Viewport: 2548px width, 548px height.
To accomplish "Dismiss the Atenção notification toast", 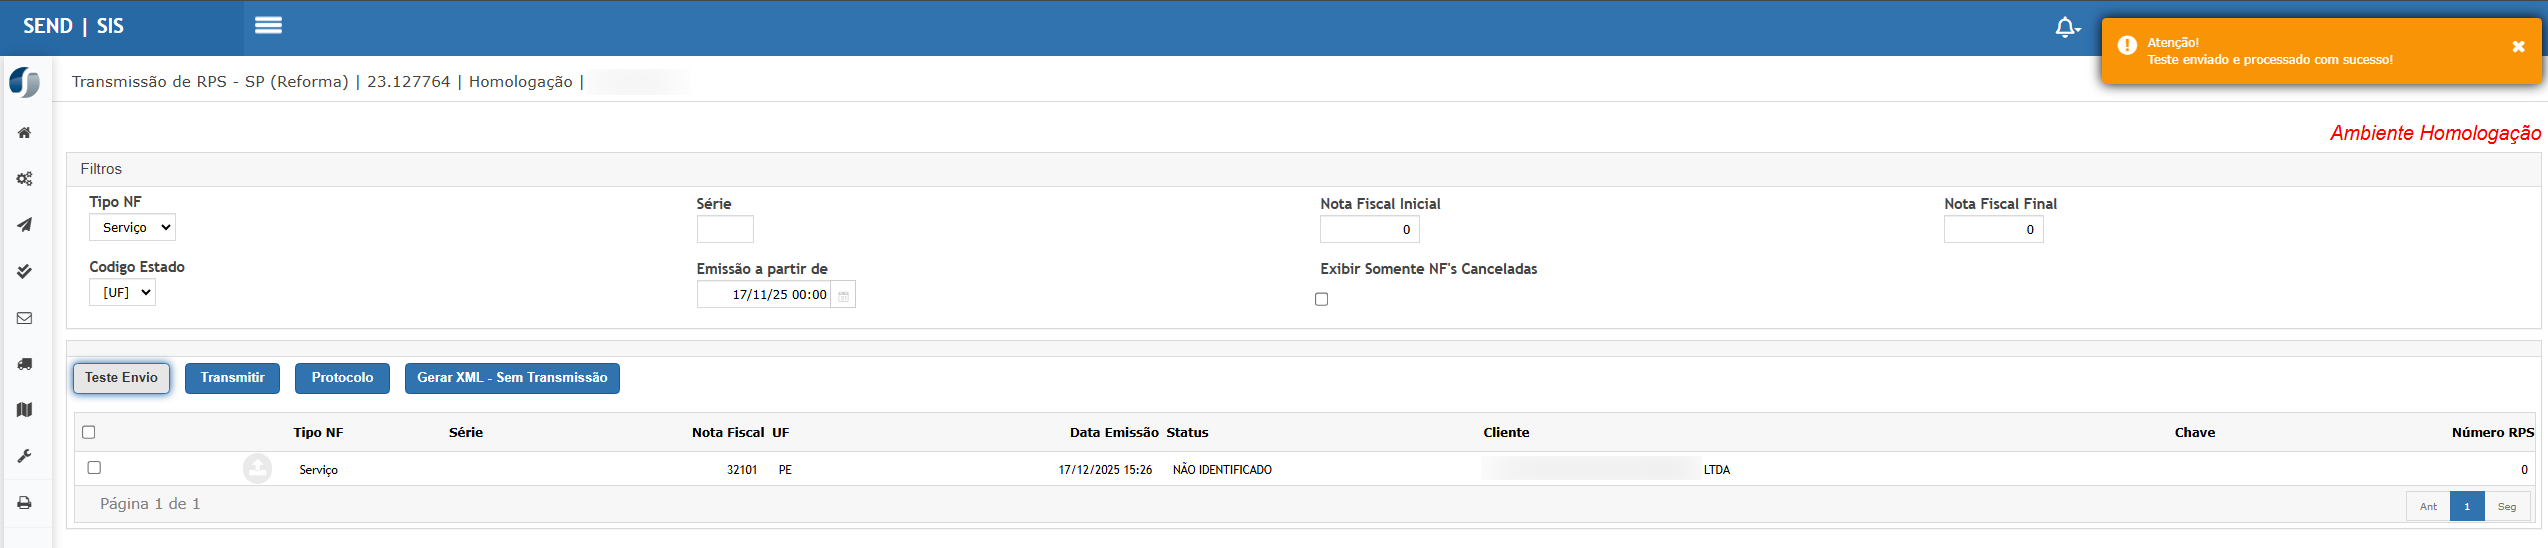I will coord(2518,47).
